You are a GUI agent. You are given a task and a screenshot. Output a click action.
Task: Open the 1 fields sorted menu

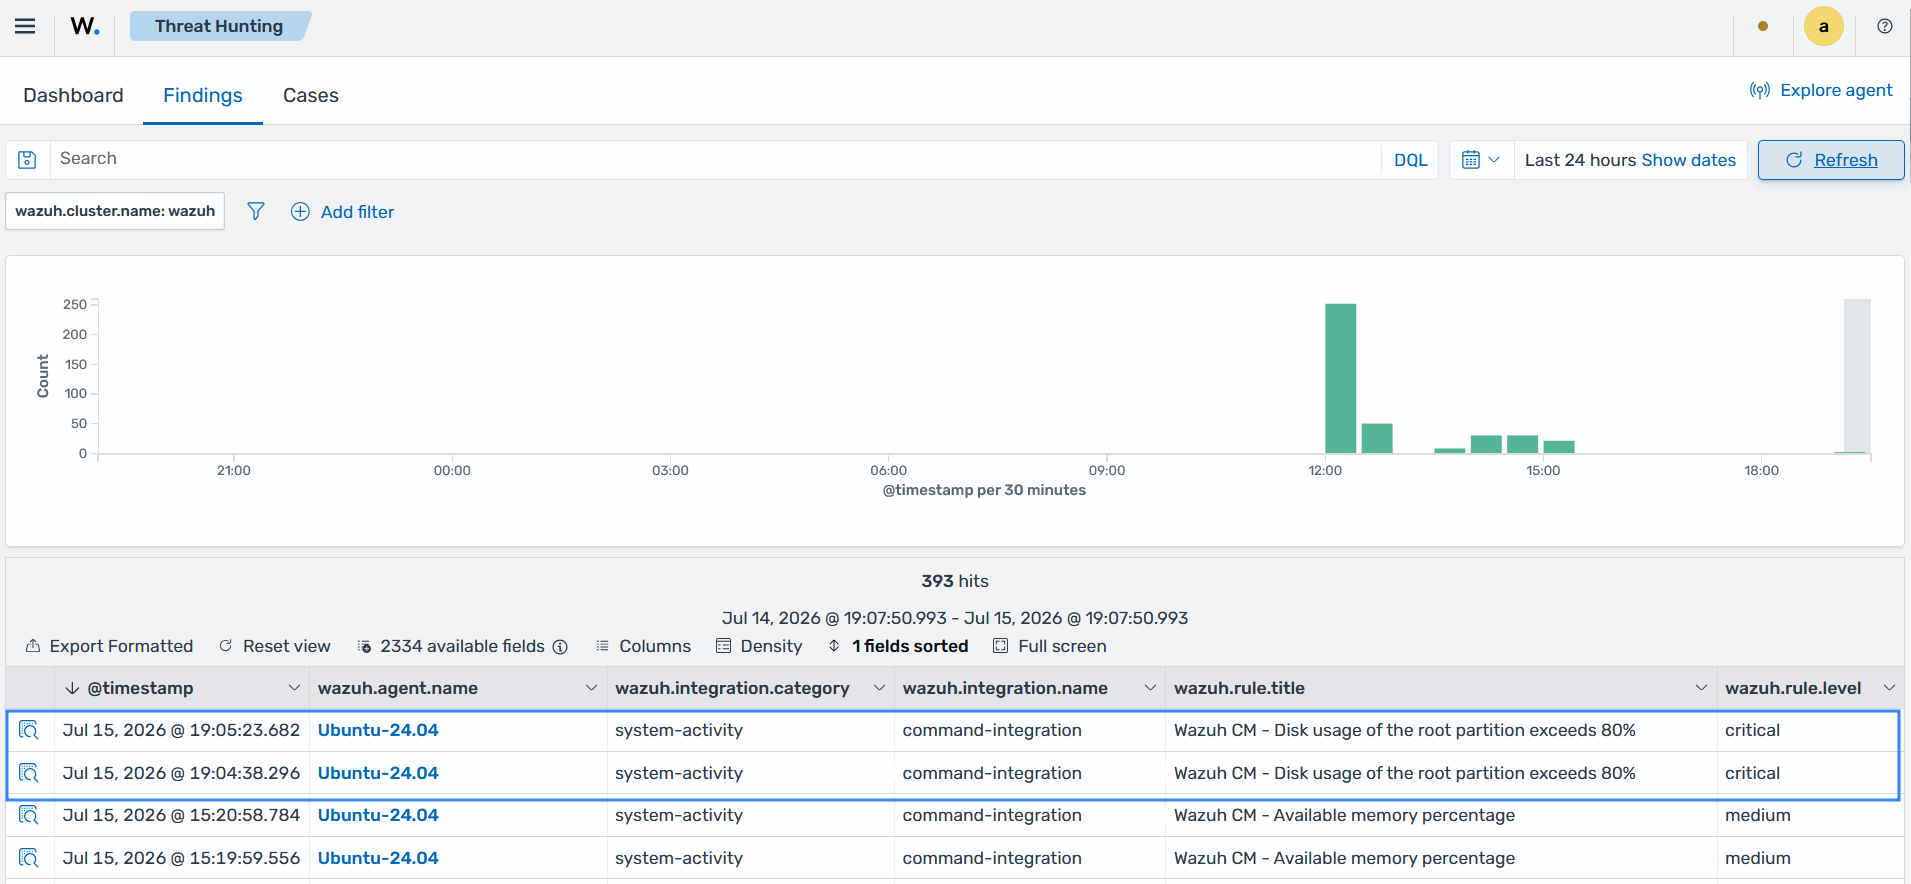click(x=898, y=646)
